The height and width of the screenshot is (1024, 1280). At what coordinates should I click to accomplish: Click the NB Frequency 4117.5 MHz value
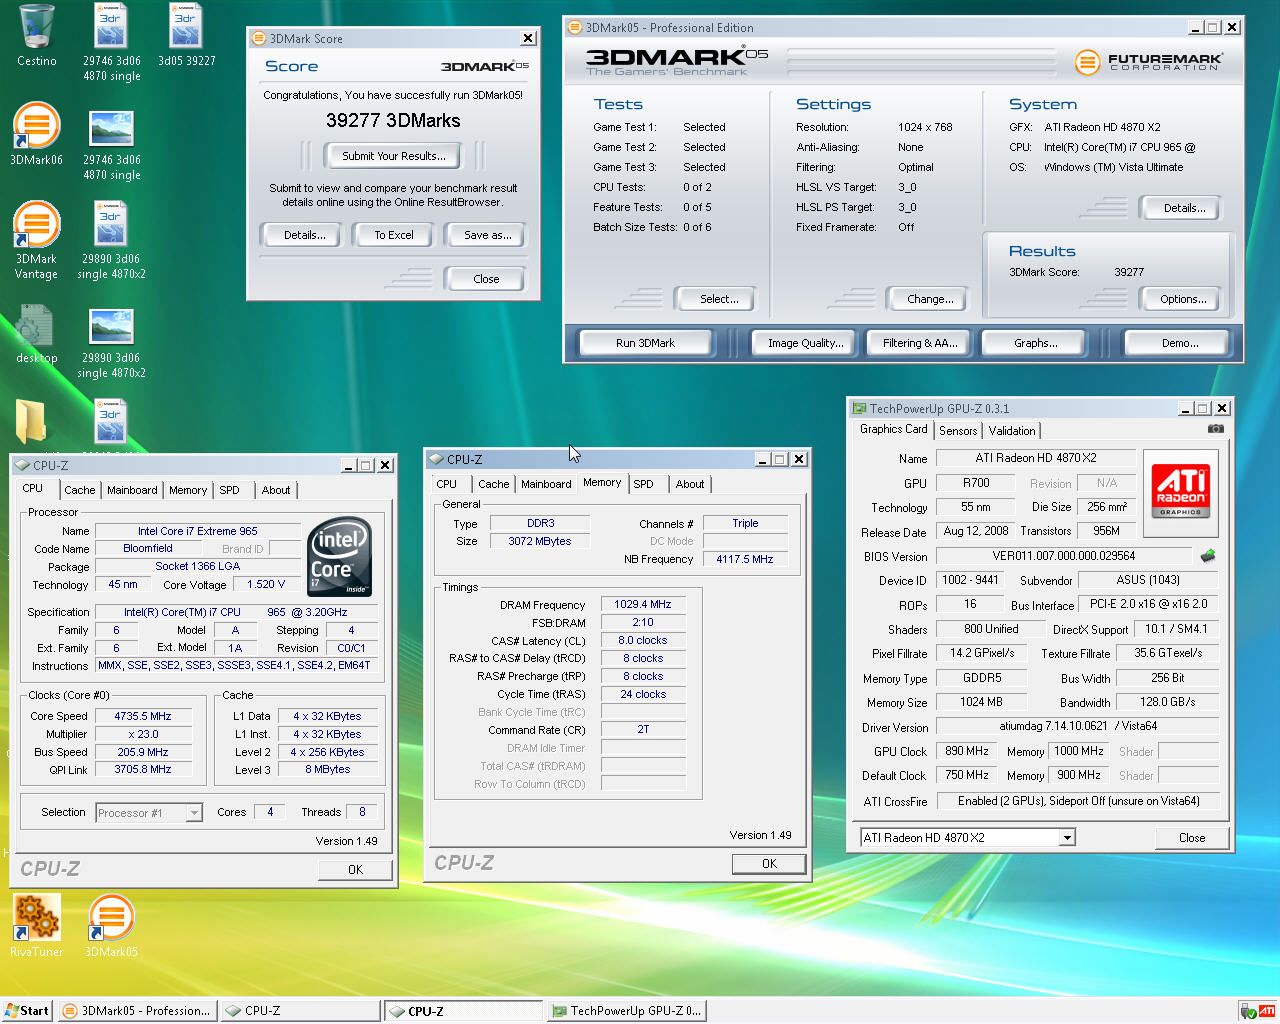point(745,559)
